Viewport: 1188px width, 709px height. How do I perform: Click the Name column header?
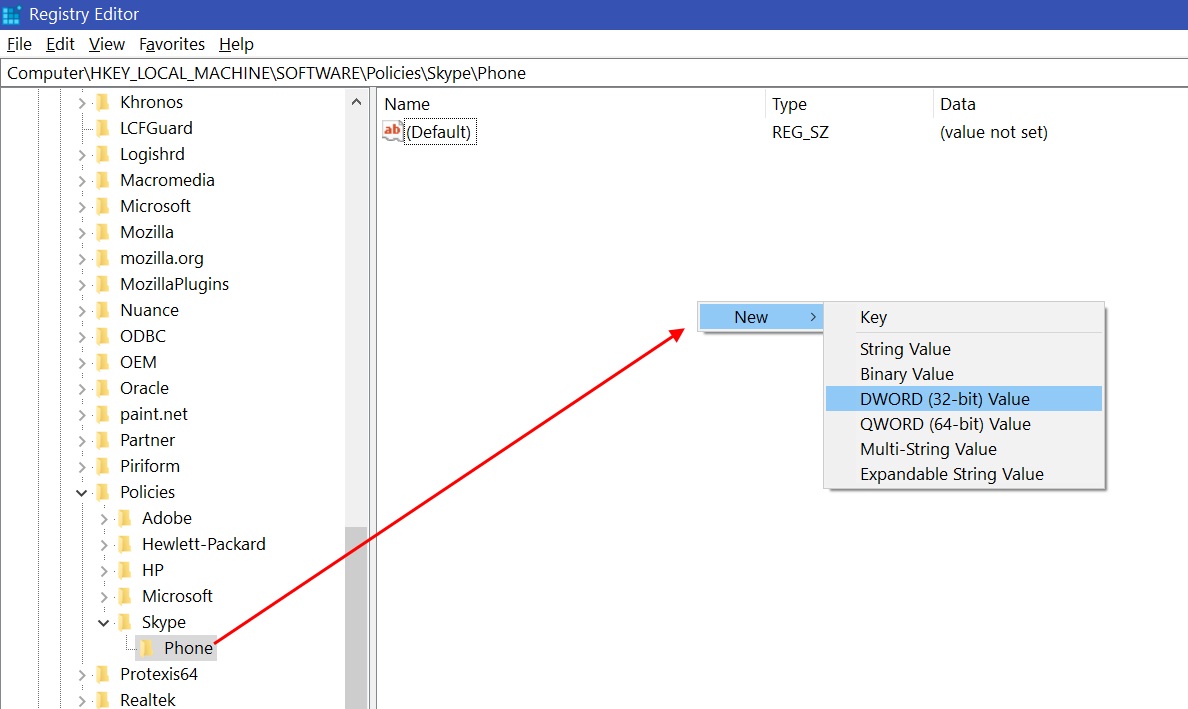pyautogui.click(x=407, y=104)
